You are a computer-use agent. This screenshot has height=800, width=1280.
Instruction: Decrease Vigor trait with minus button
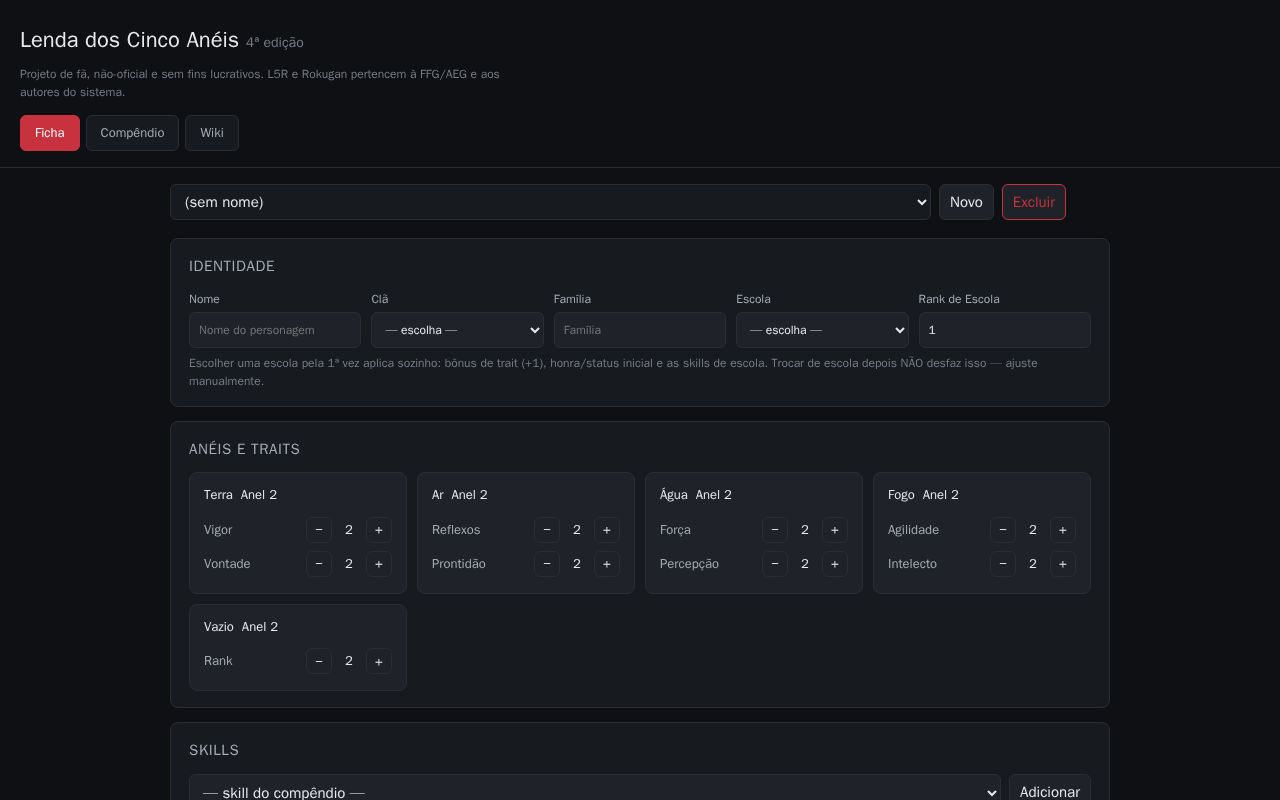[319, 530]
